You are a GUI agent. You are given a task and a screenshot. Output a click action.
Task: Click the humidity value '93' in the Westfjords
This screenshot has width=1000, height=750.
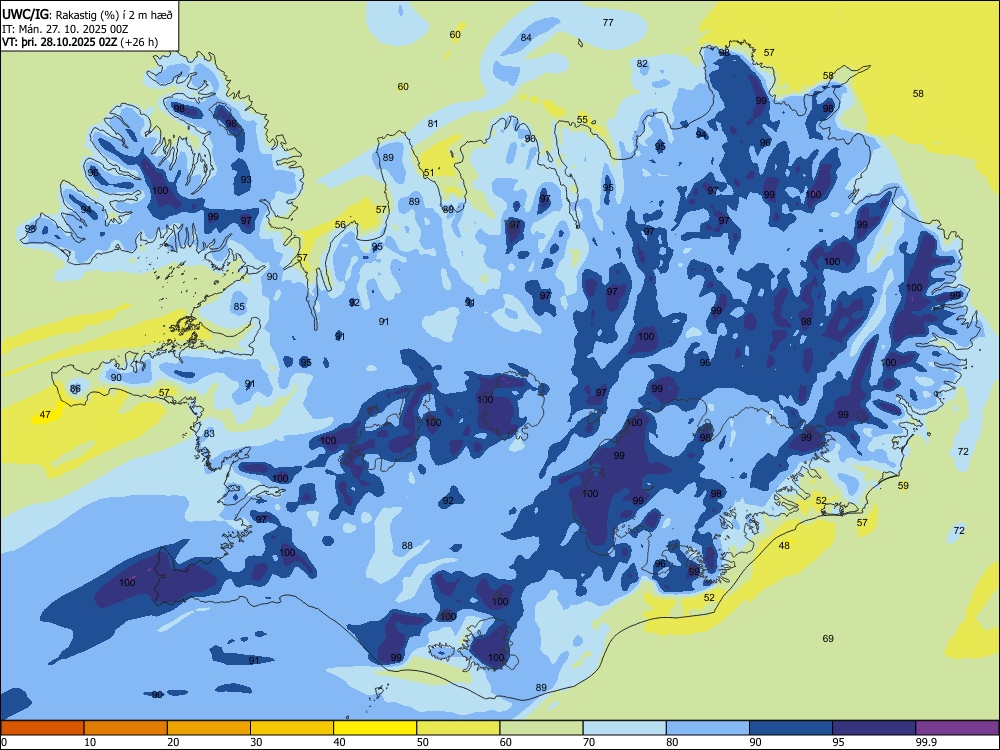tap(246, 180)
